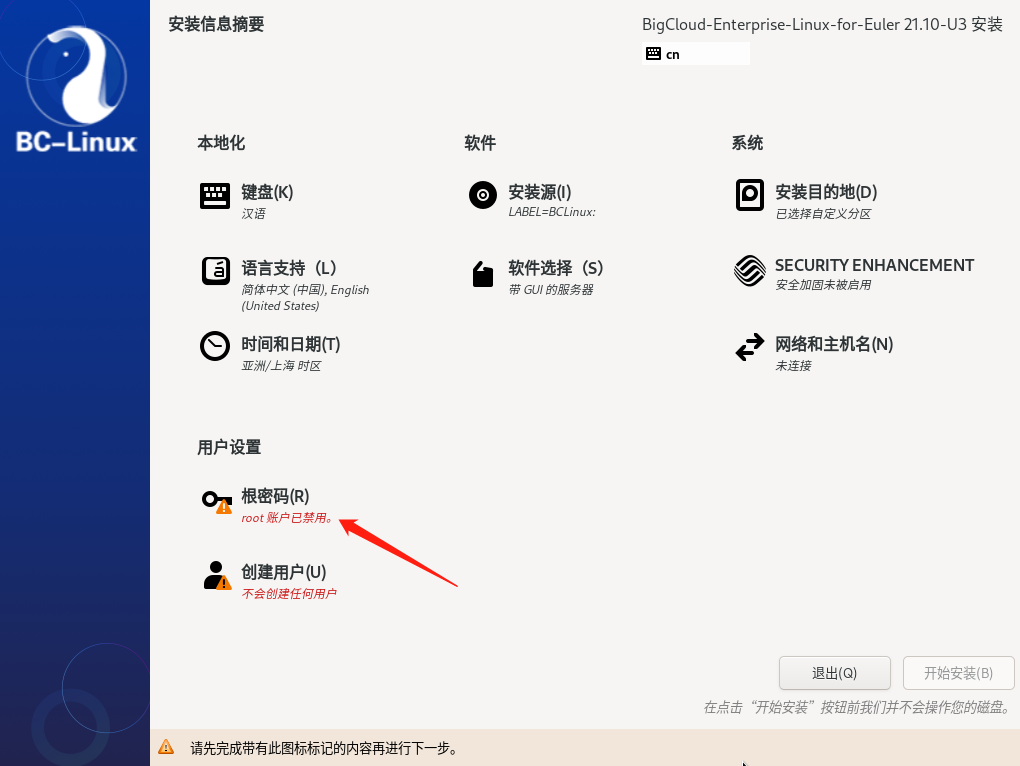Open 时间和日期(T) settings
This screenshot has height=766, width=1020.
coord(291,344)
